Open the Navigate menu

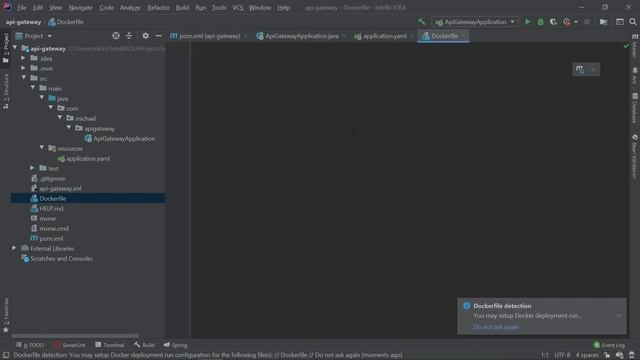[80, 7]
